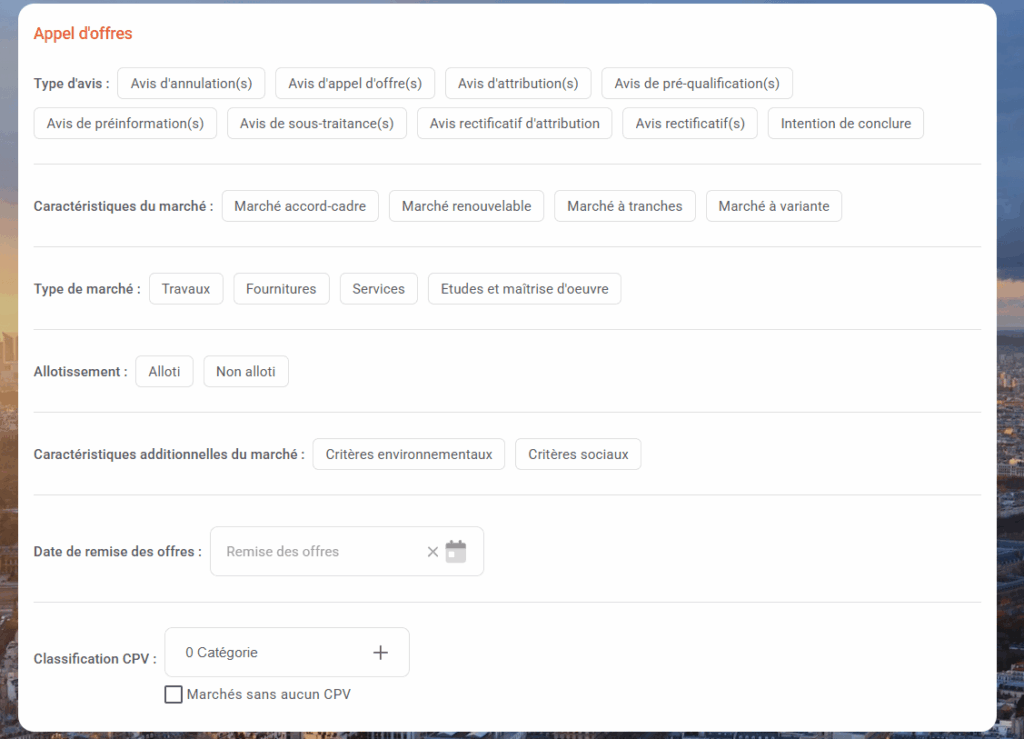The height and width of the screenshot is (739, 1024).
Task: Select Etudes et maîtrise d'oeuvre type
Action: coord(525,289)
